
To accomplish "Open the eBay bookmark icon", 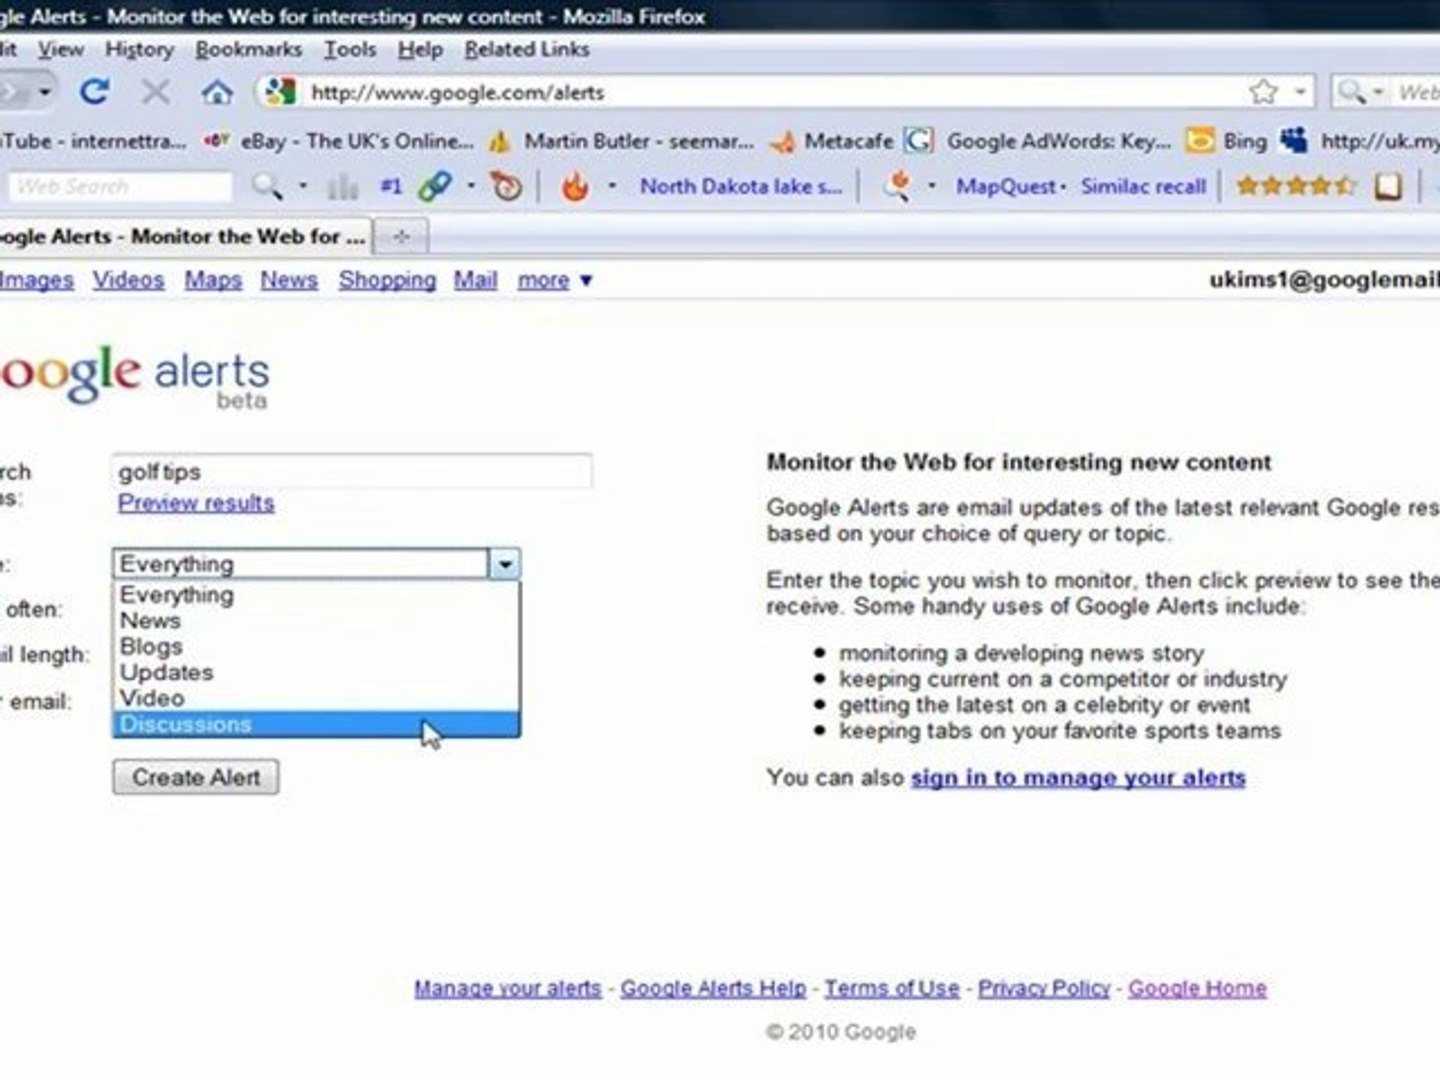I will 217,141.
